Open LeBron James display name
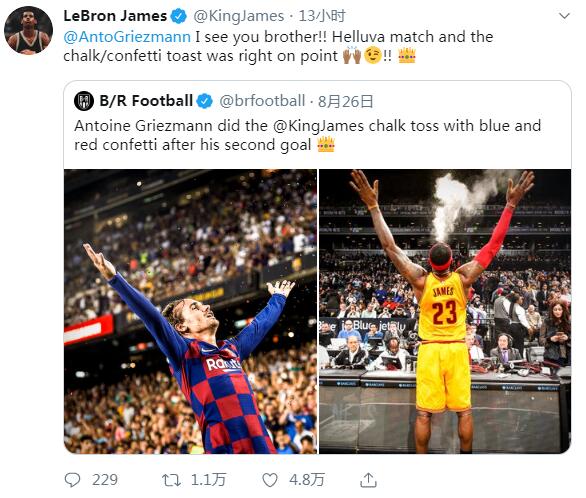586x498 pixels. (x=115, y=16)
